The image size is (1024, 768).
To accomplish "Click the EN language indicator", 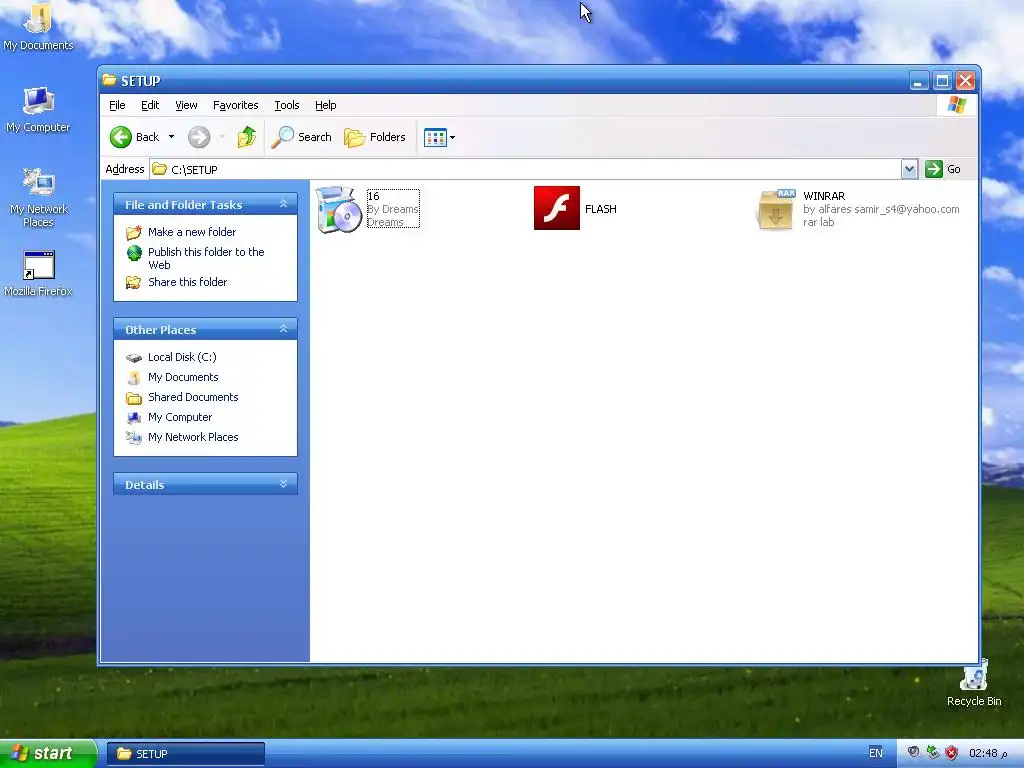I will pyautogui.click(x=875, y=753).
